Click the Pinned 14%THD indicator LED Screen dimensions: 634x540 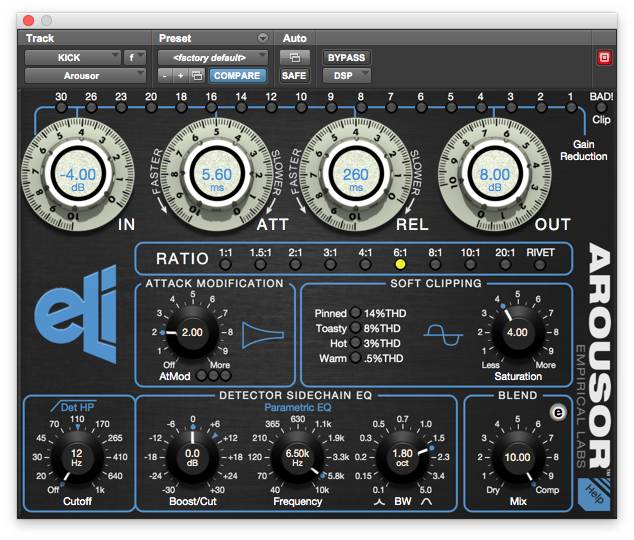[355, 313]
